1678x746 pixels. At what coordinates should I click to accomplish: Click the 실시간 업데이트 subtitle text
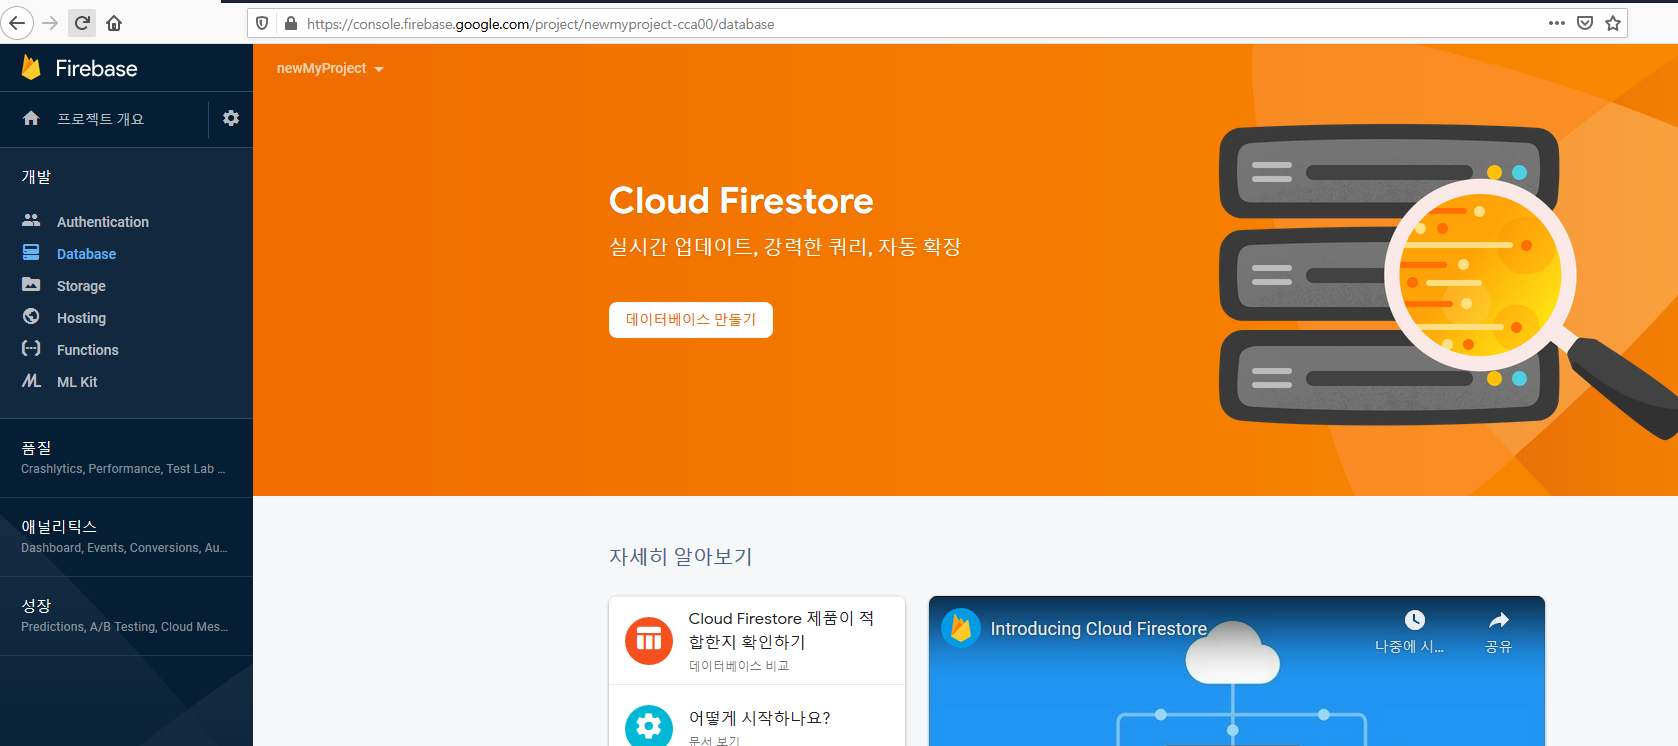[785, 247]
